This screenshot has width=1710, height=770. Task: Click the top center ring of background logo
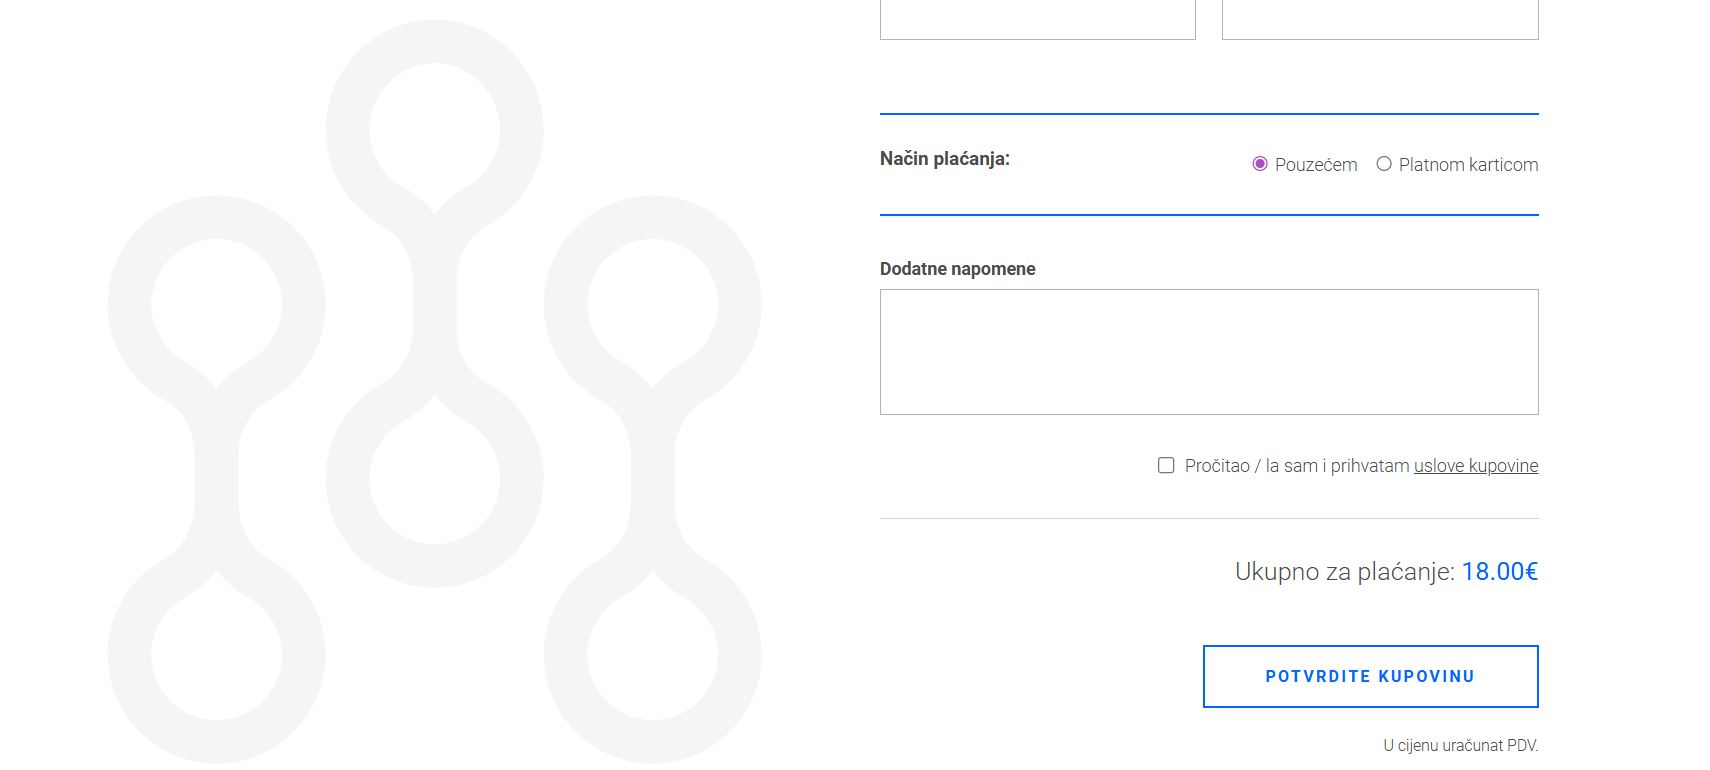pyautogui.click(x=434, y=41)
